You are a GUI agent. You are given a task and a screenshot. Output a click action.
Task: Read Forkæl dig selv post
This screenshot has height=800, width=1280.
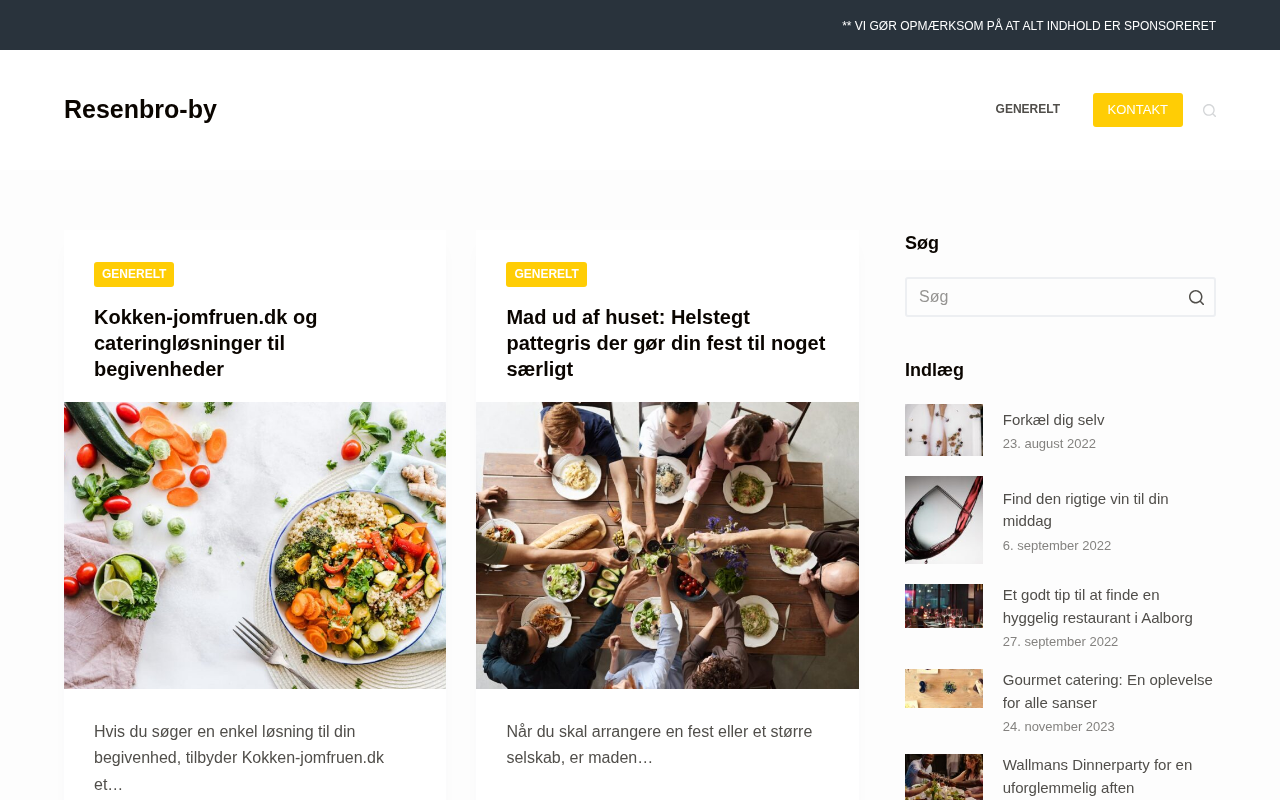[1053, 420]
